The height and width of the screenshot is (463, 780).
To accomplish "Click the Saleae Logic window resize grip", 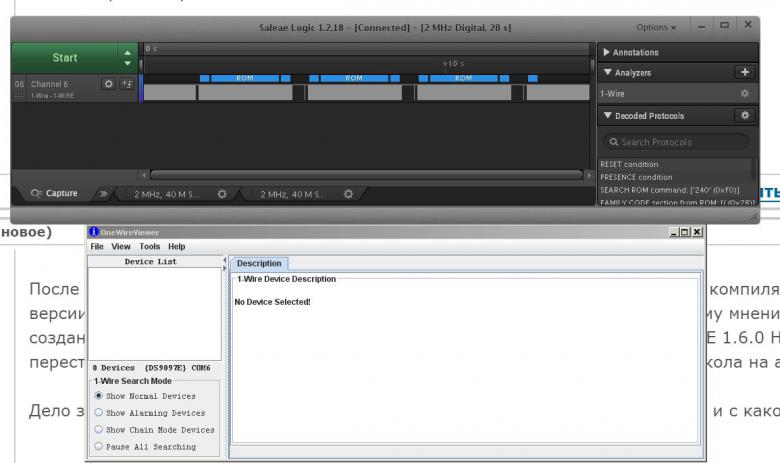I will coord(754,217).
